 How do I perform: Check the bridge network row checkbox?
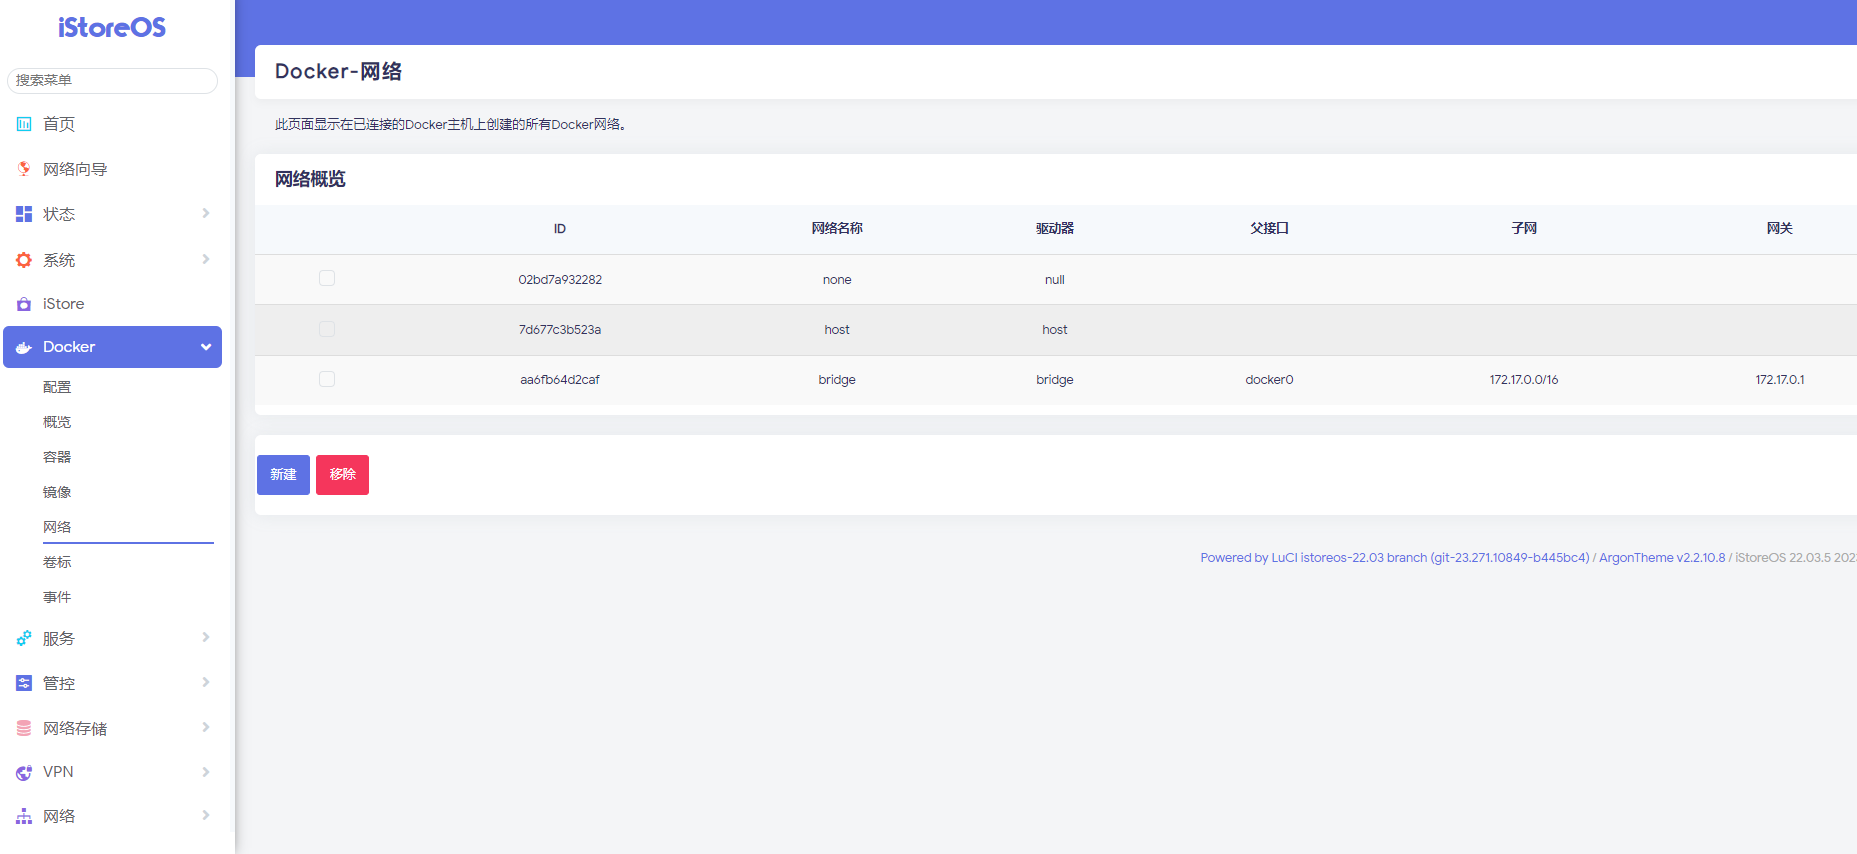coord(327,379)
